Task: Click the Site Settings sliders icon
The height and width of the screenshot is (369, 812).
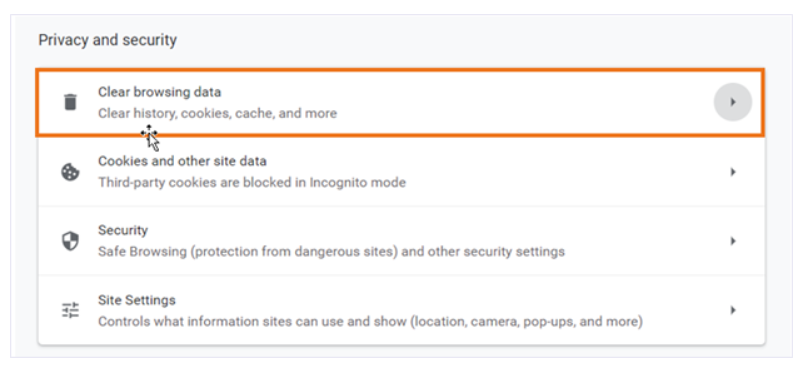Action: [x=70, y=310]
